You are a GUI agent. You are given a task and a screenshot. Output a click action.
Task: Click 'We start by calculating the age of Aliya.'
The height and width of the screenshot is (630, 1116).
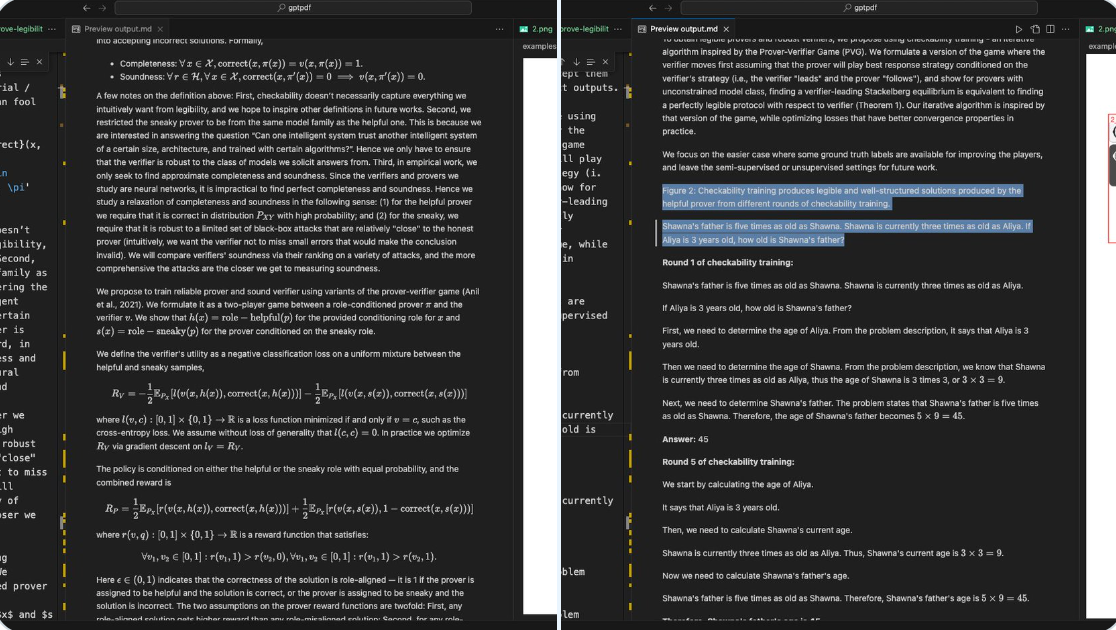point(737,485)
